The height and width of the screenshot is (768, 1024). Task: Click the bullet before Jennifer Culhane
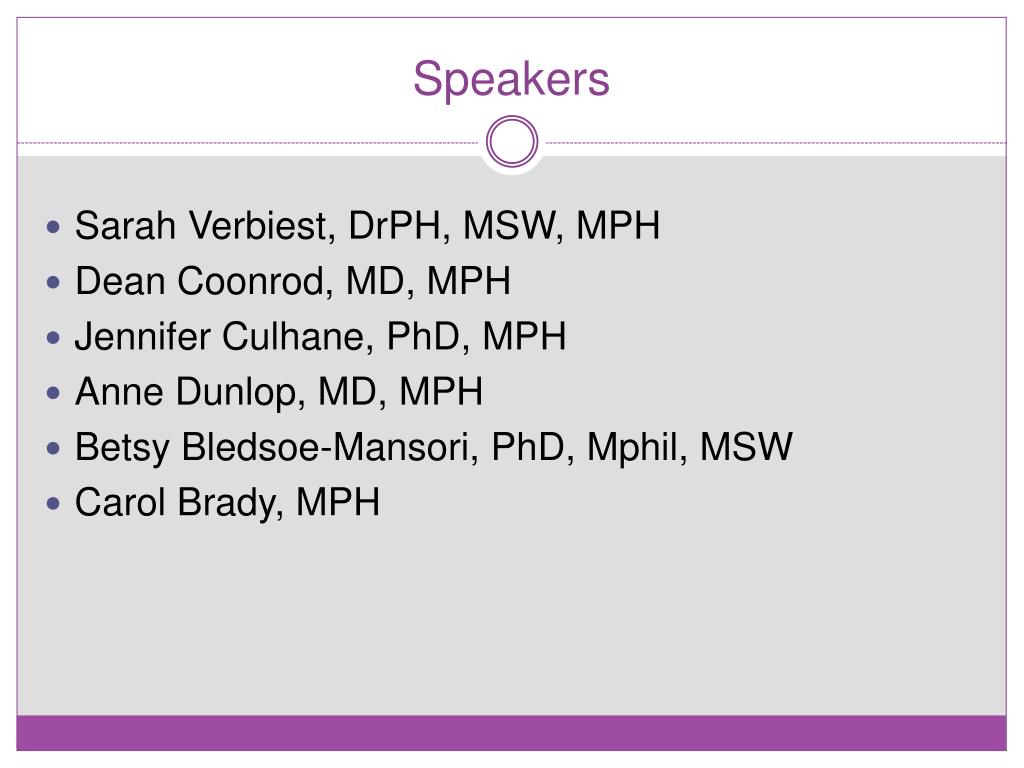point(54,338)
